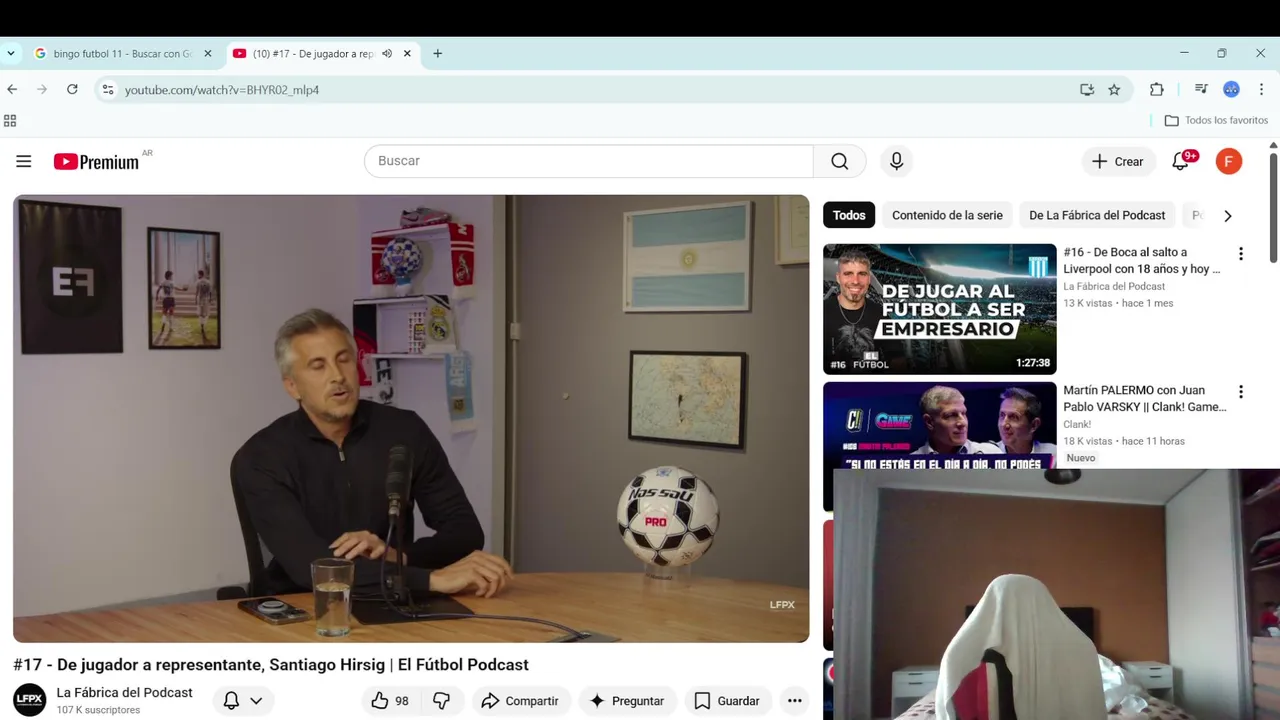Close the bingo futbol 11 tab
The height and width of the screenshot is (720, 1280).
pyautogui.click(x=208, y=54)
